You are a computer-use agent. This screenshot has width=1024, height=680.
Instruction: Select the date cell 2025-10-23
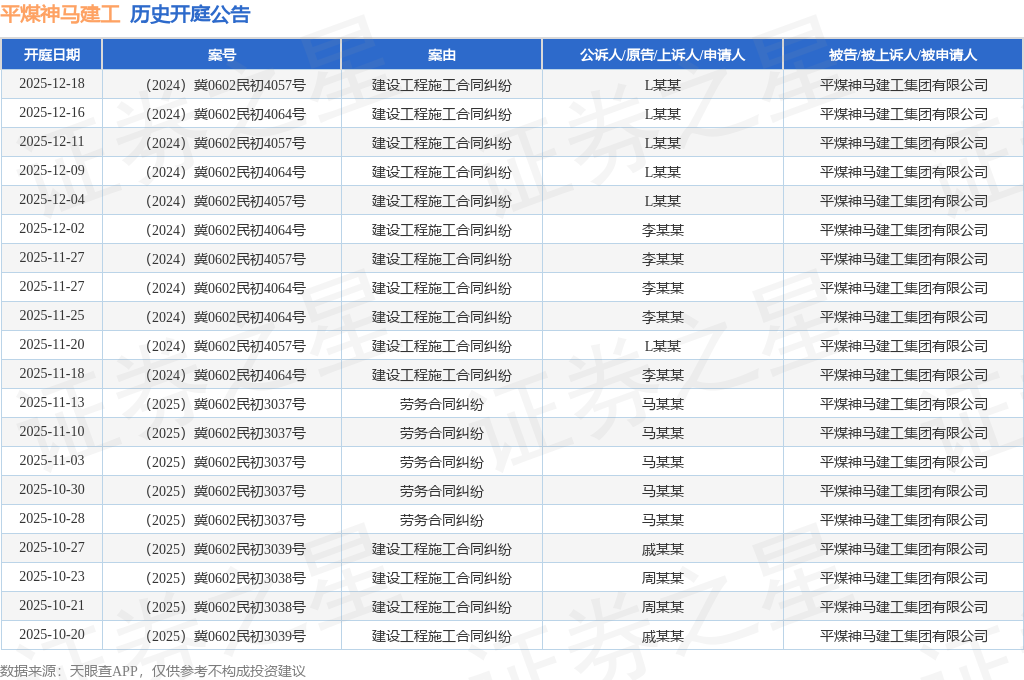[x=52, y=577]
